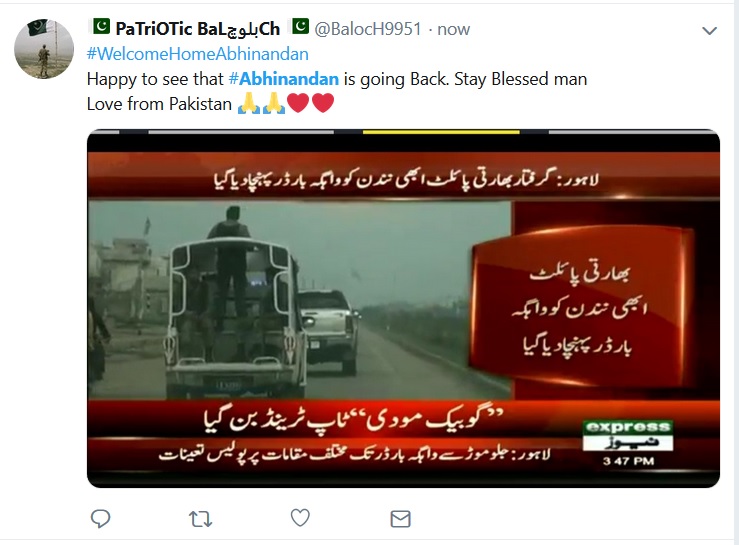Click the Pakistan flag emoji before the display name
Screen dimensions: 739x545
(x=101, y=26)
